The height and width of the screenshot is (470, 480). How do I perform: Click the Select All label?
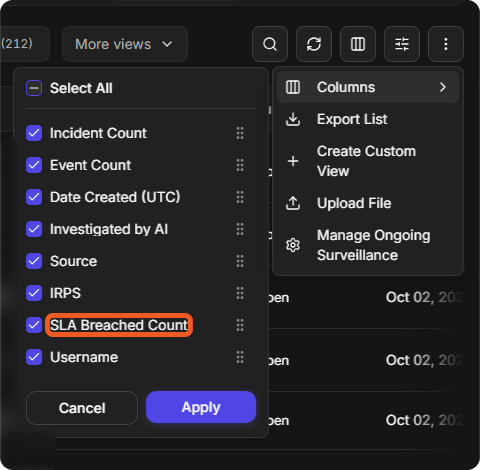(81, 88)
